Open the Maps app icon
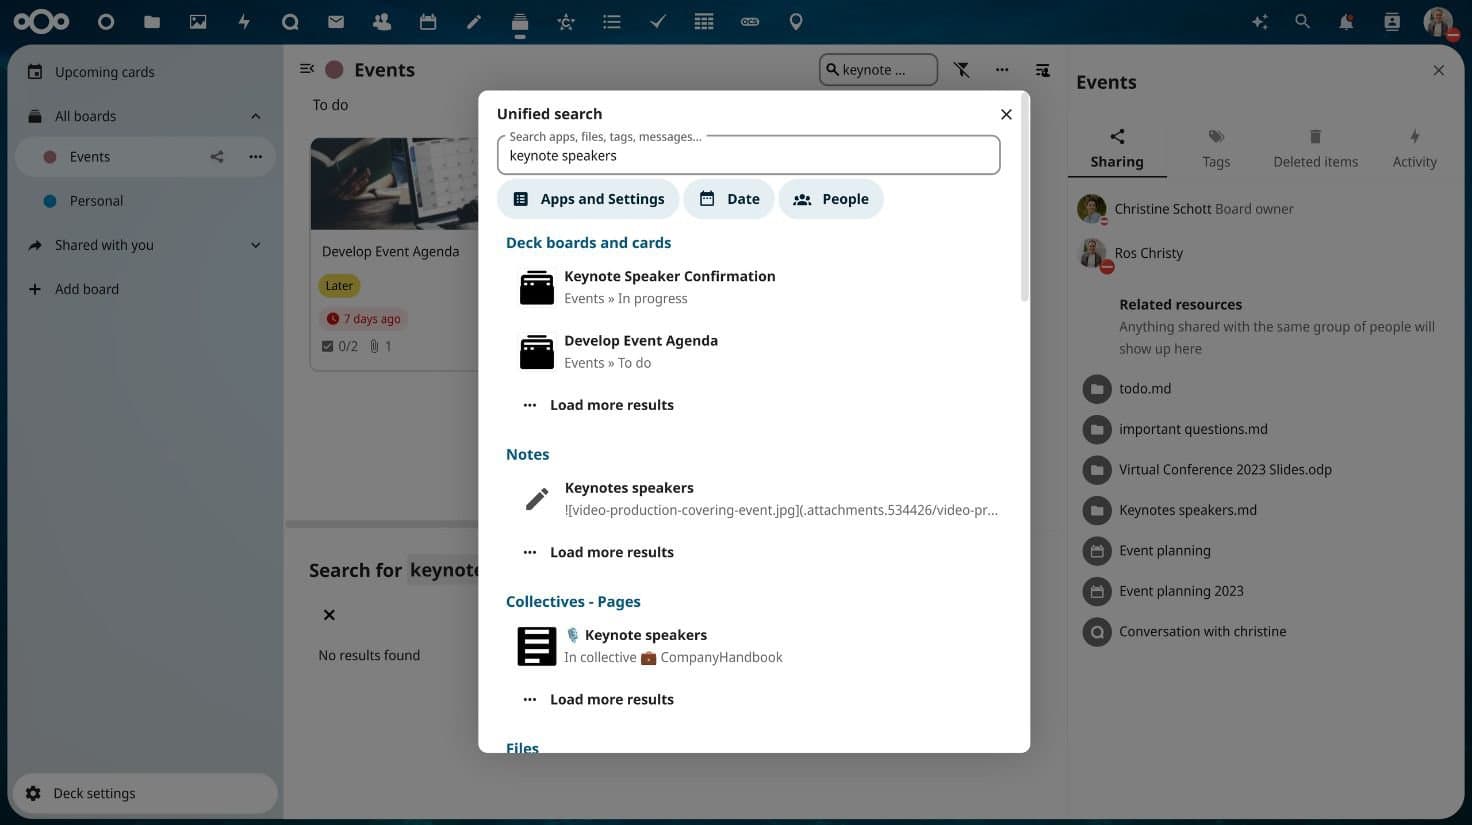The width and height of the screenshot is (1472, 825). 796,21
